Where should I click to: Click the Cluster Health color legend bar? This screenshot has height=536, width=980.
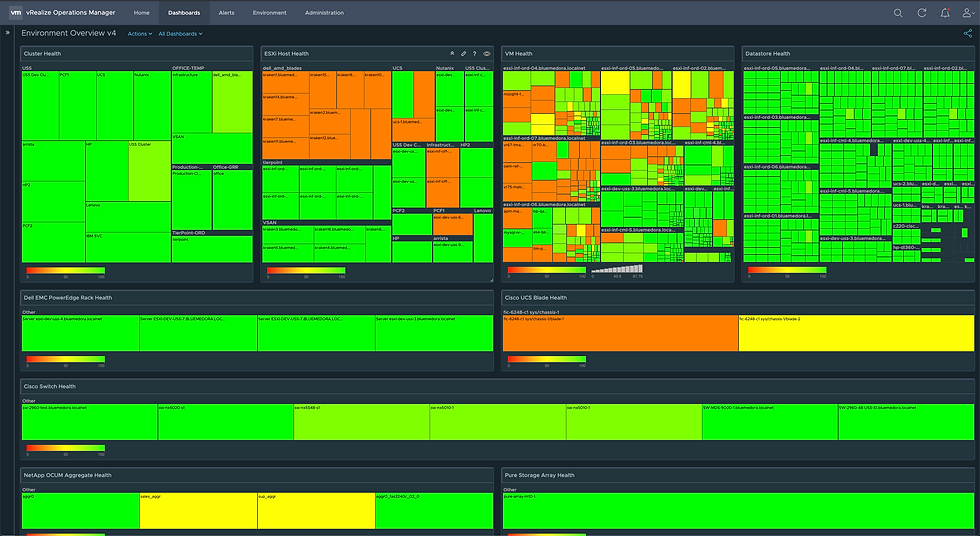click(x=66, y=270)
